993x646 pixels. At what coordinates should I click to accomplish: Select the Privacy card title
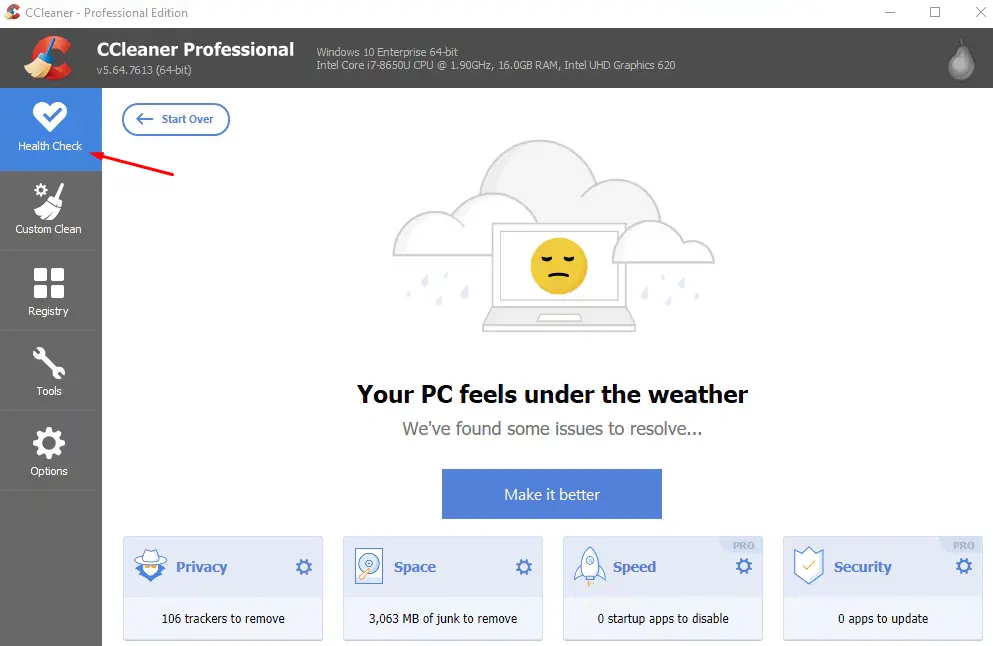201,567
